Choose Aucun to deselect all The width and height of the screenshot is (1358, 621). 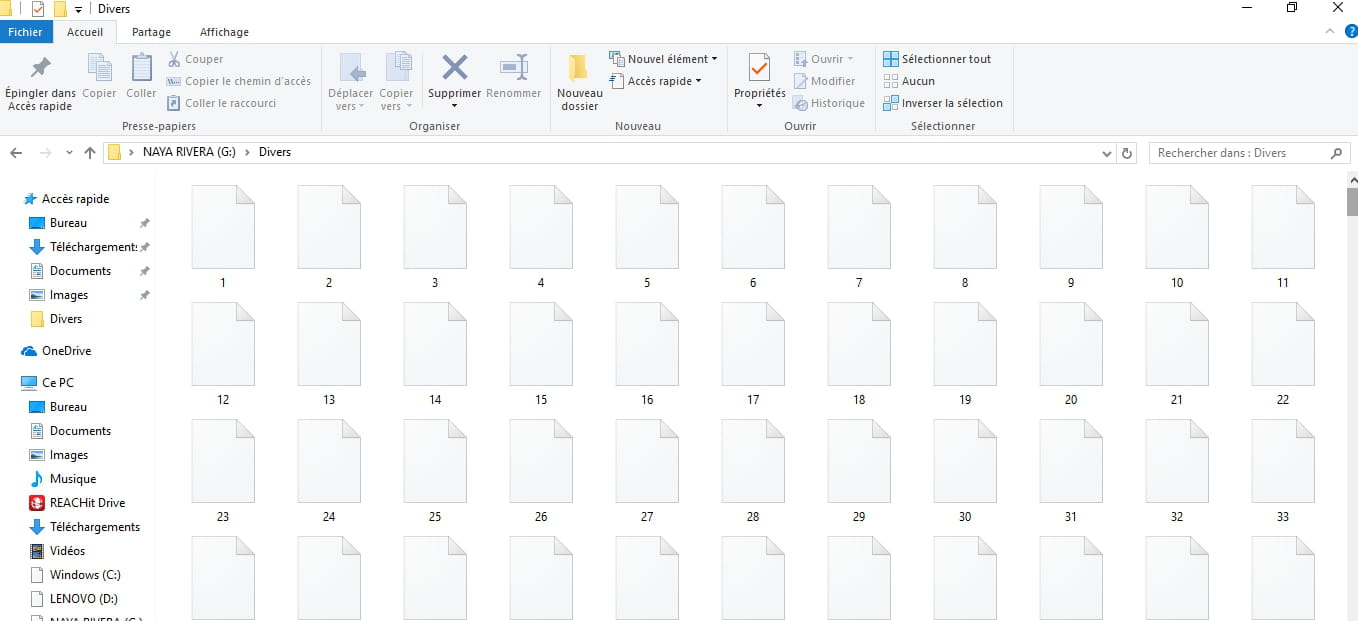pos(918,81)
